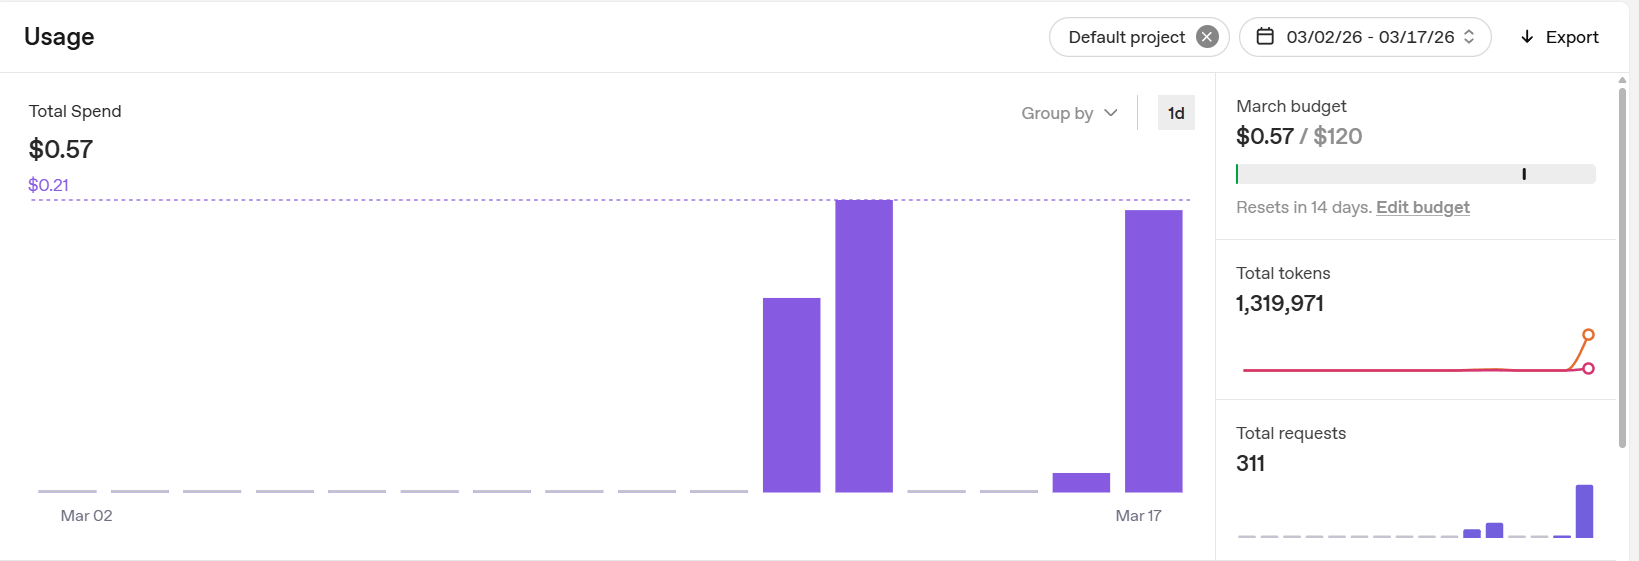Select the 1d interval button

click(1176, 113)
